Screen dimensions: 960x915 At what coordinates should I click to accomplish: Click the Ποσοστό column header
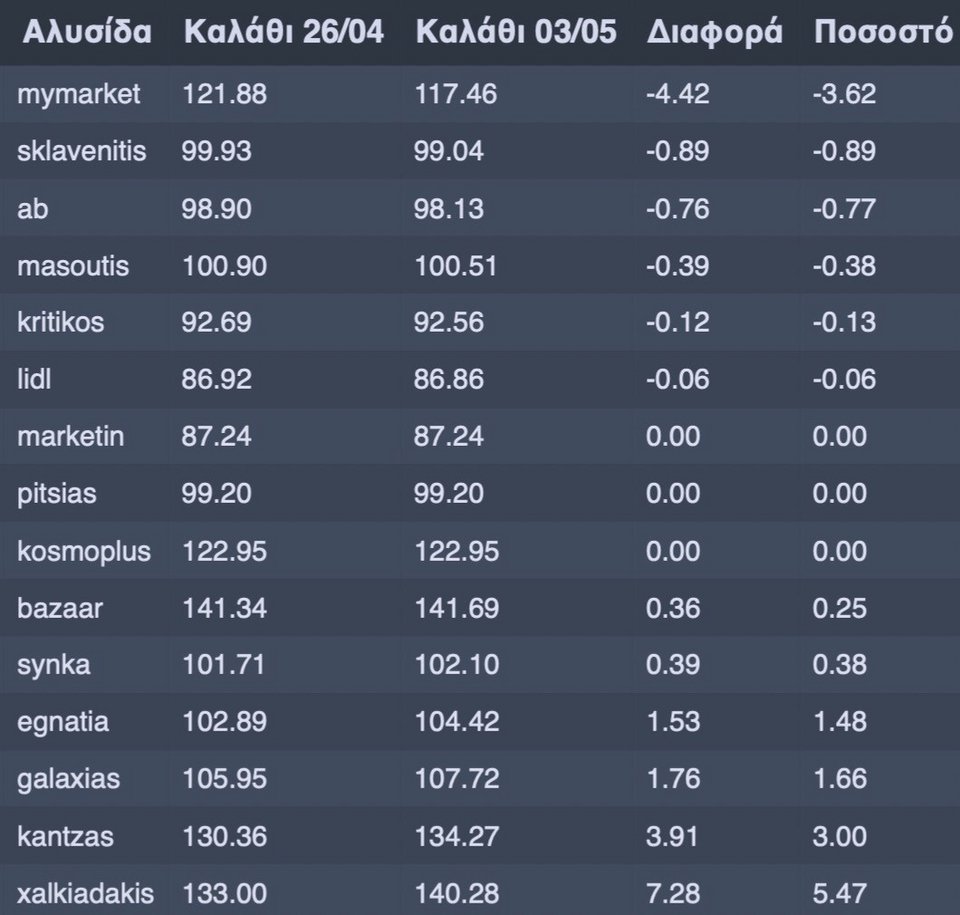[x=883, y=32]
